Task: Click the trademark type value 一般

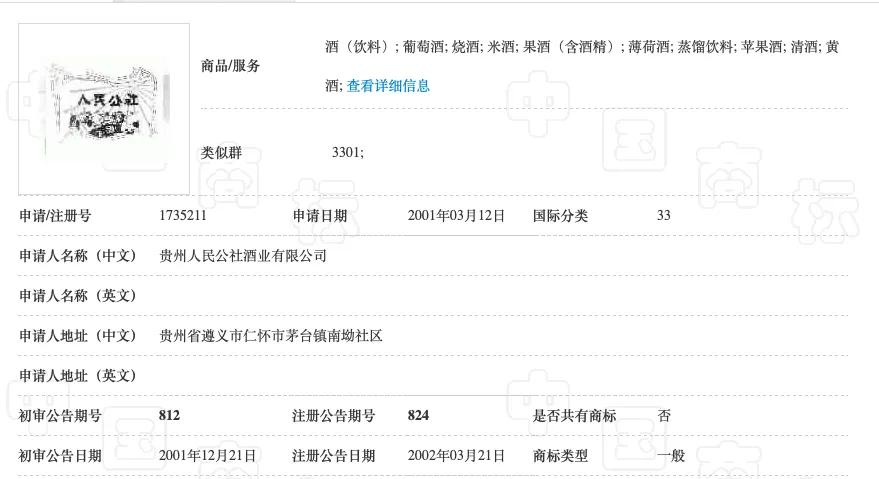Action: click(671, 455)
